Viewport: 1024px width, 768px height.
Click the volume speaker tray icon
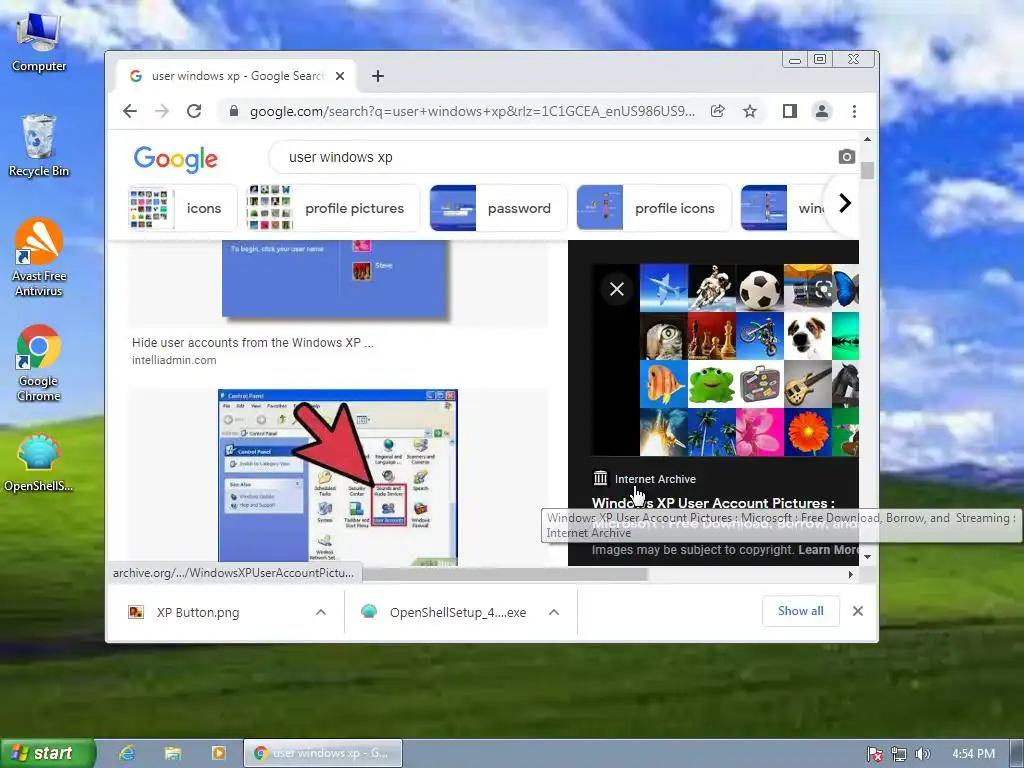tap(922, 754)
